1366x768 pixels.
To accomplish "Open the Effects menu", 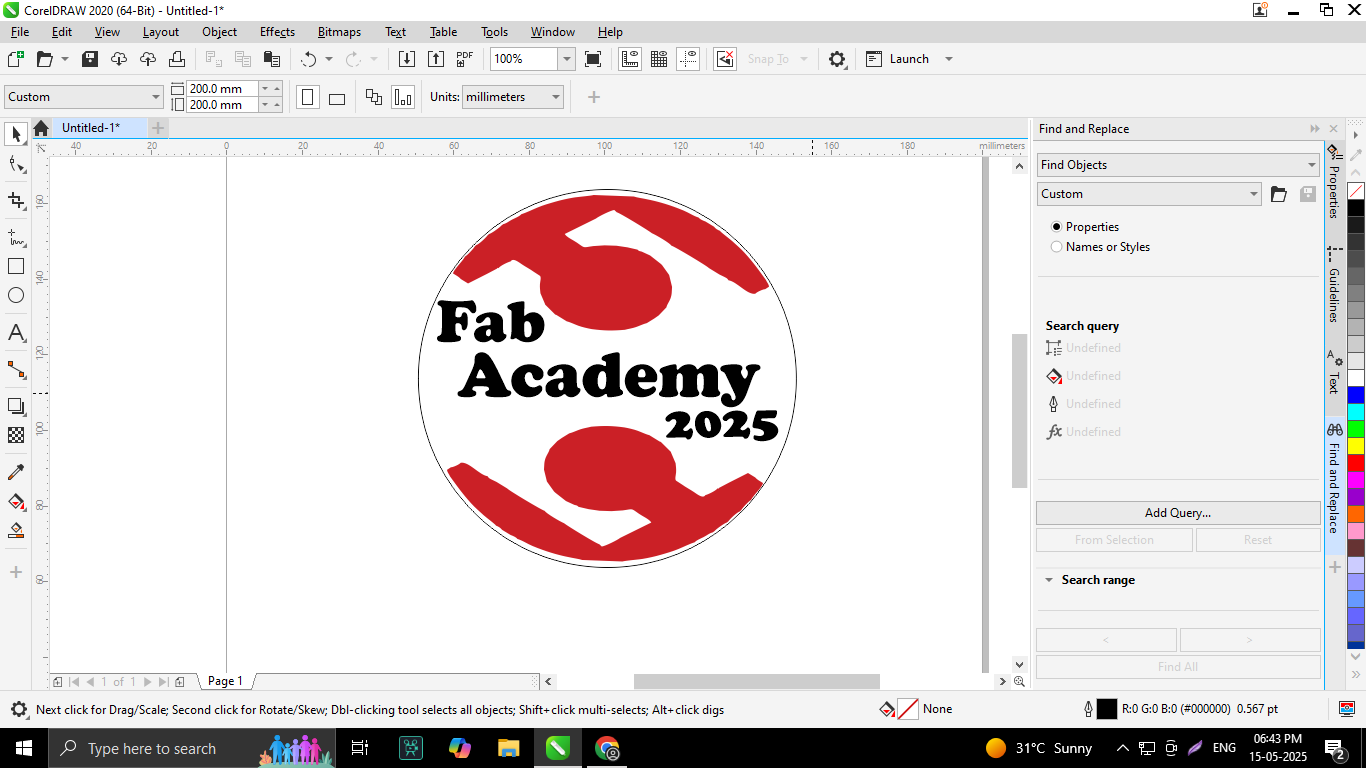I will (277, 32).
